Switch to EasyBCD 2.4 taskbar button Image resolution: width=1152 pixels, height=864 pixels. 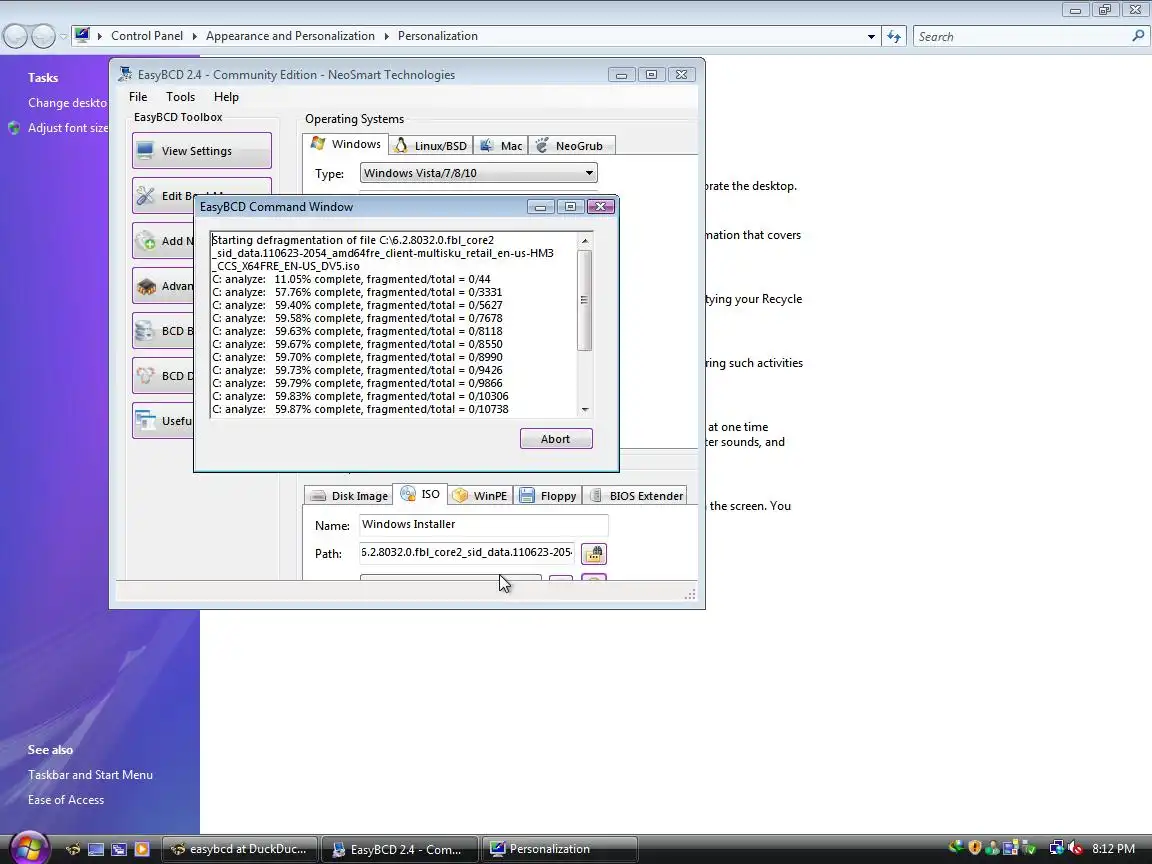[399, 849]
